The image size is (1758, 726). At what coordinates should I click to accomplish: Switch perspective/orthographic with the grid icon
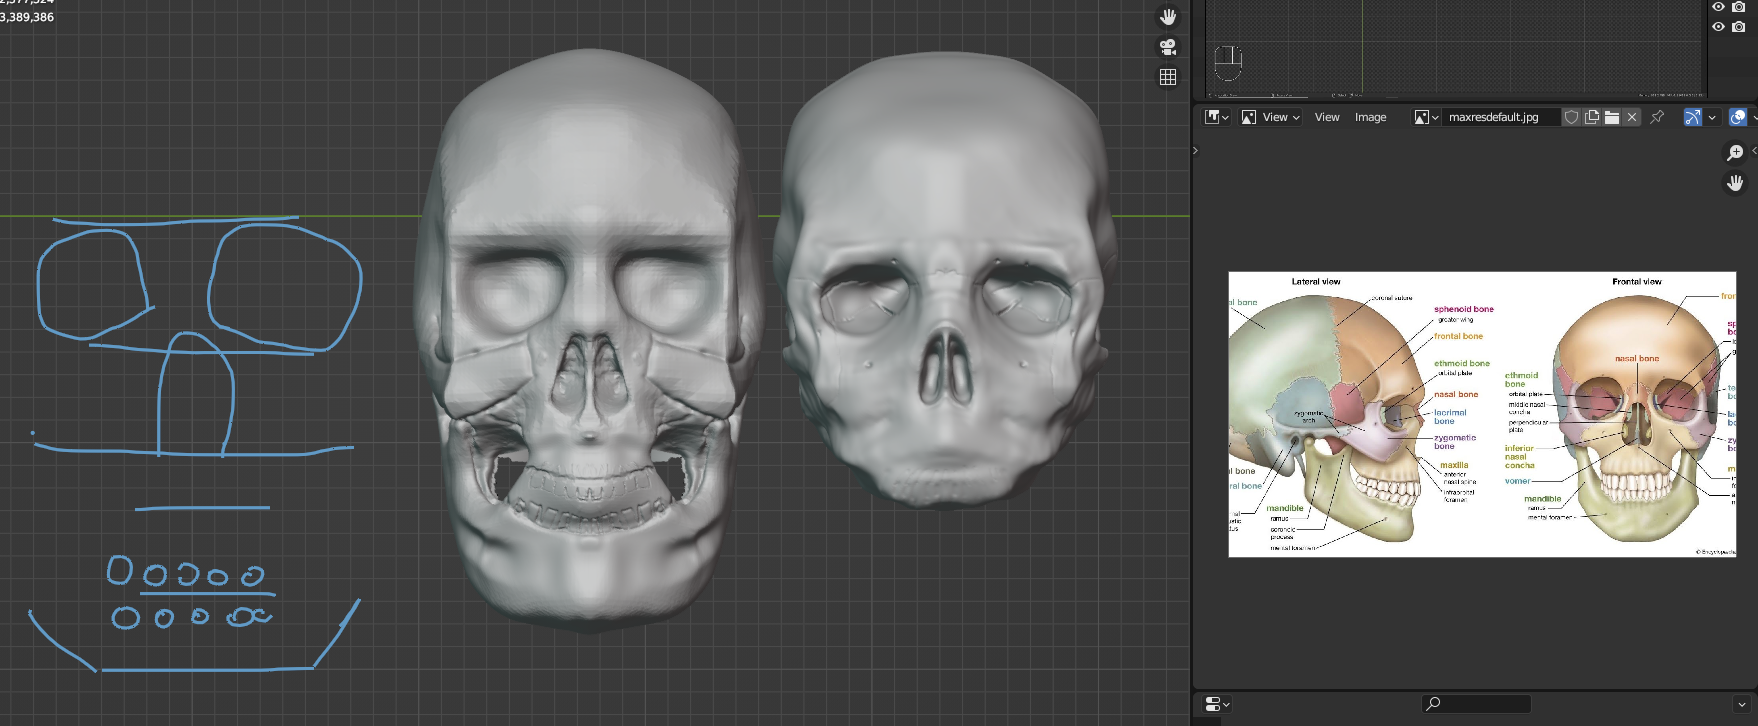pos(1167,77)
